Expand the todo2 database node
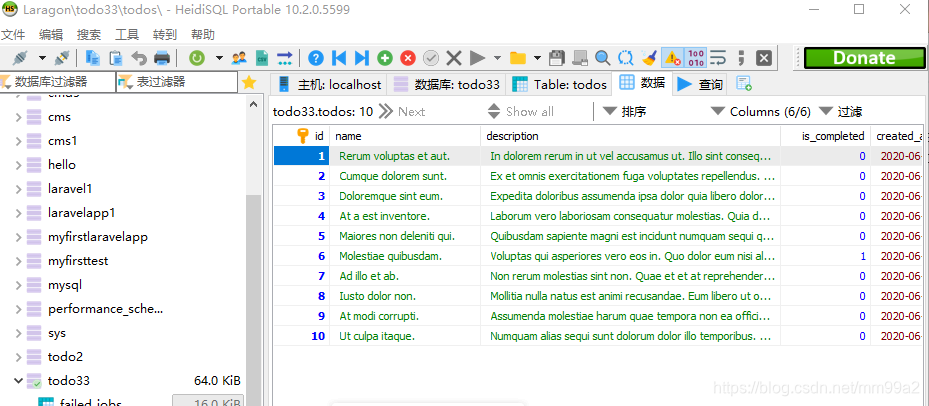Image resolution: width=929 pixels, height=406 pixels. (x=18, y=357)
